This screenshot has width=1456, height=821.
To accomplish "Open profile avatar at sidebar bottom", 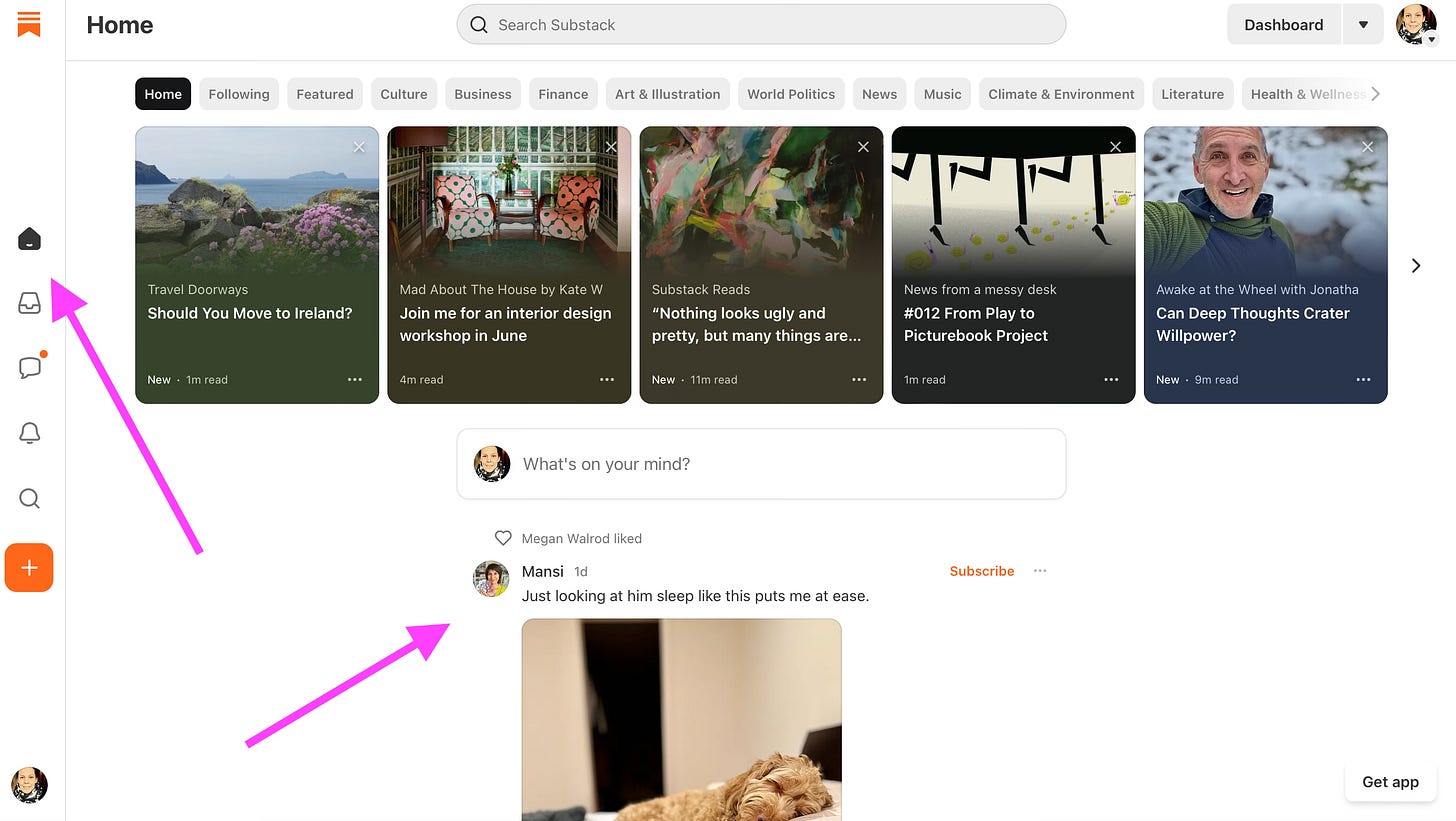I will click(x=29, y=785).
